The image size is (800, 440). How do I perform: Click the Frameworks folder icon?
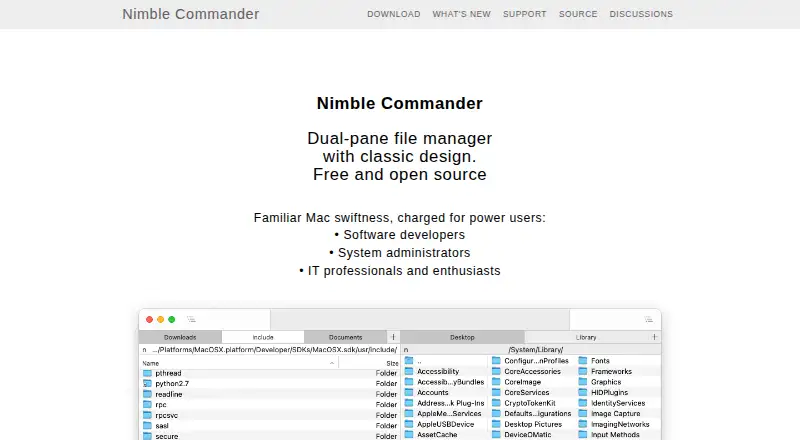click(x=583, y=371)
